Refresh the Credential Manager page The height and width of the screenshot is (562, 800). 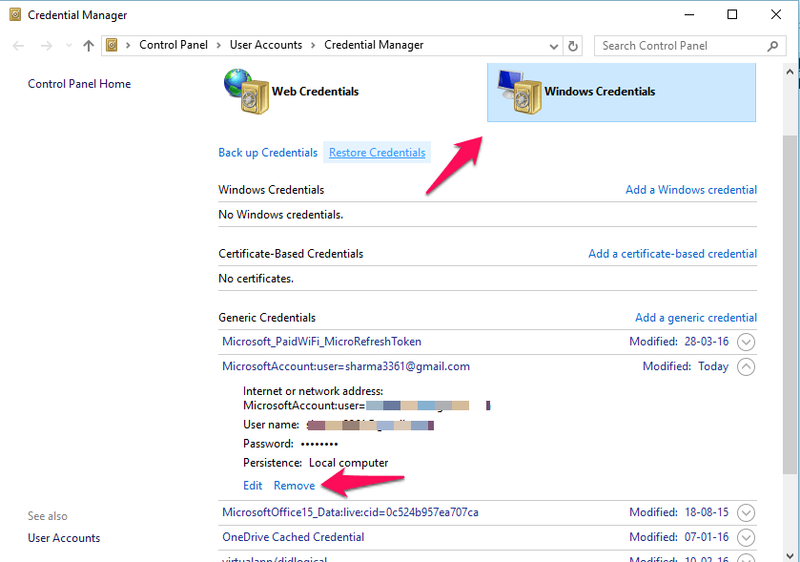(x=573, y=46)
